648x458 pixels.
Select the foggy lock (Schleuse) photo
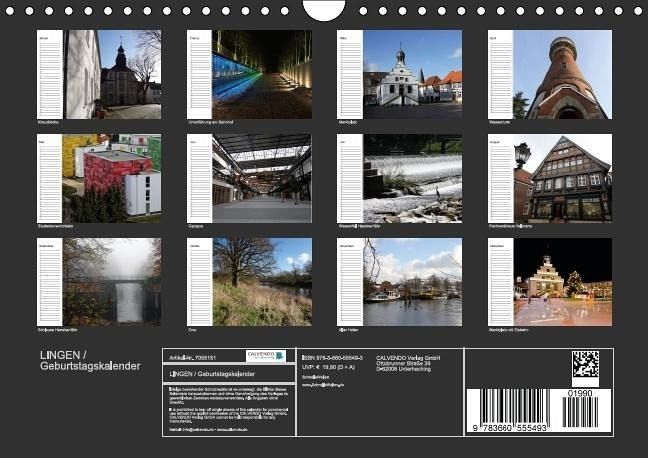pyautogui.click(x=113, y=281)
